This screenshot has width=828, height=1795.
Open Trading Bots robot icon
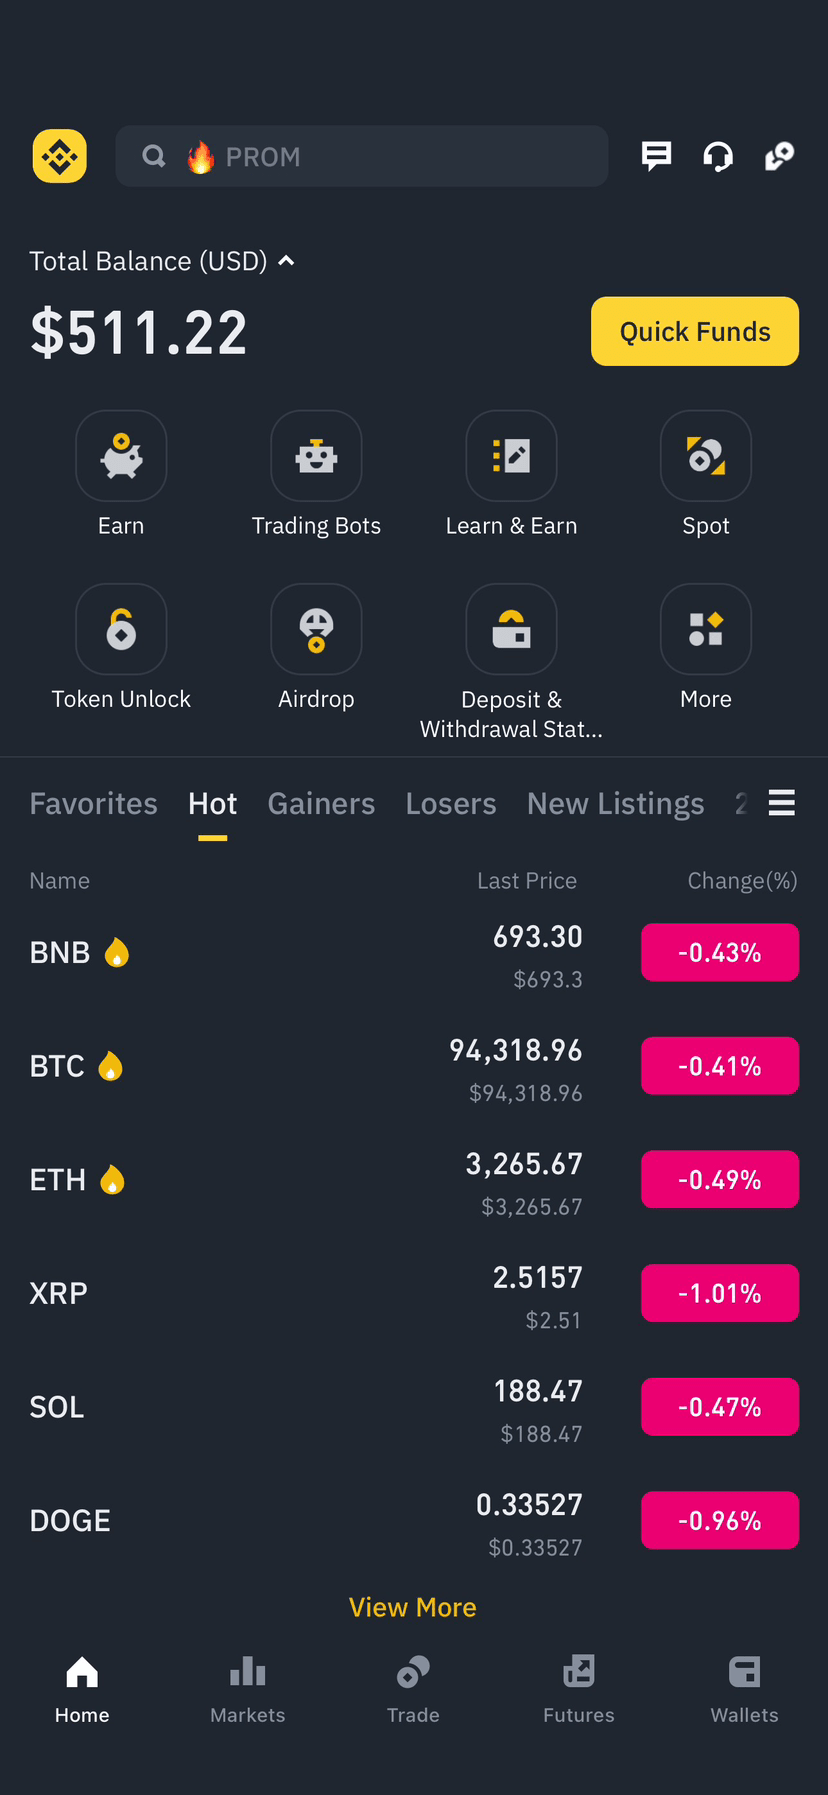point(316,456)
